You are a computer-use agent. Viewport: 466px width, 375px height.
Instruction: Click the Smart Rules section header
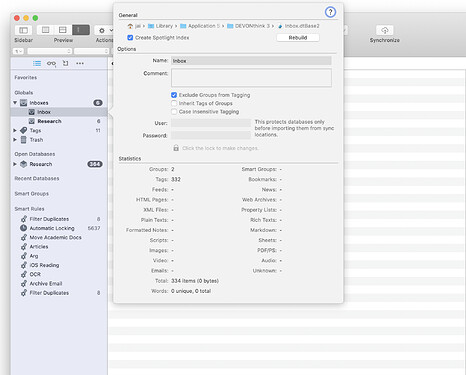[29, 209]
